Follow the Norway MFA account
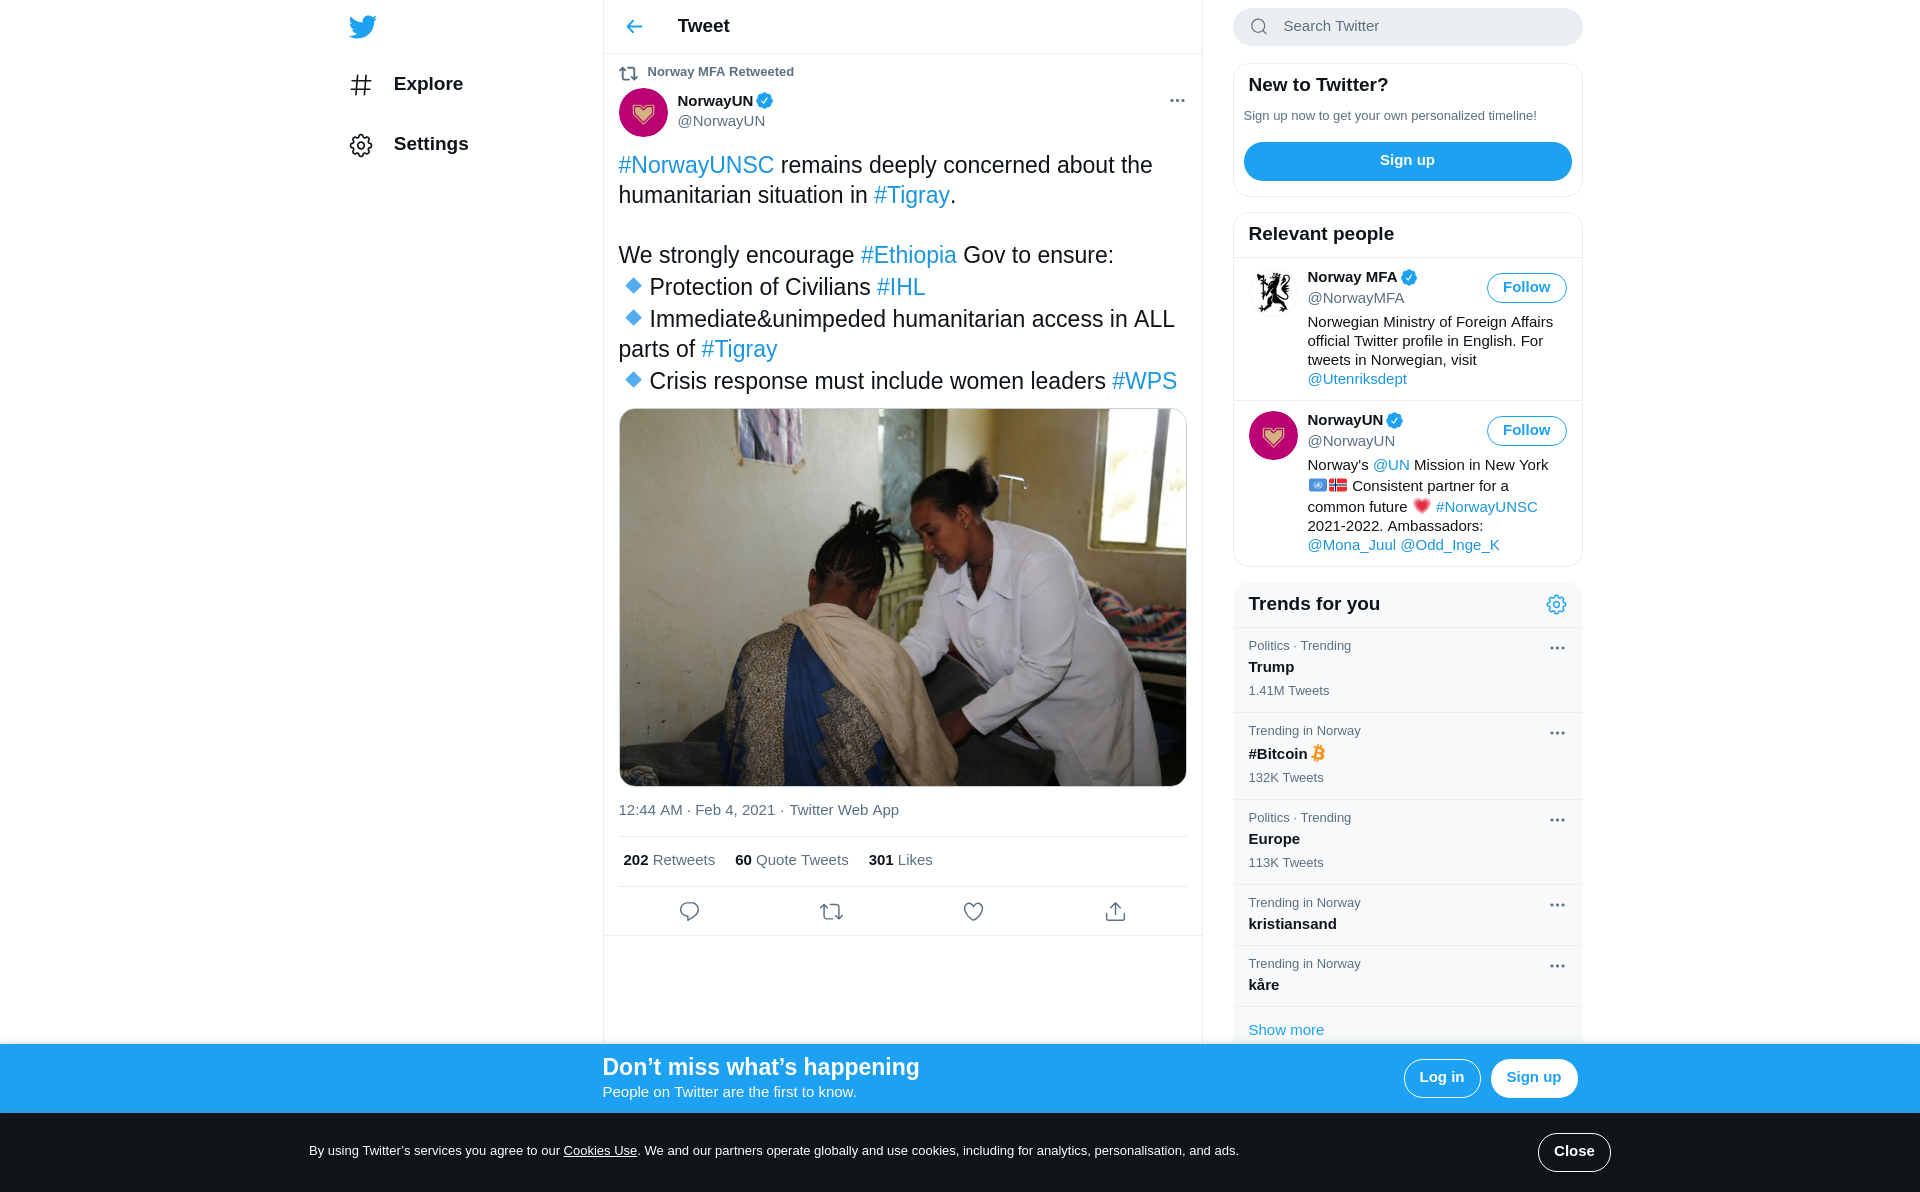The image size is (1920, 1192). (1526, 288)
